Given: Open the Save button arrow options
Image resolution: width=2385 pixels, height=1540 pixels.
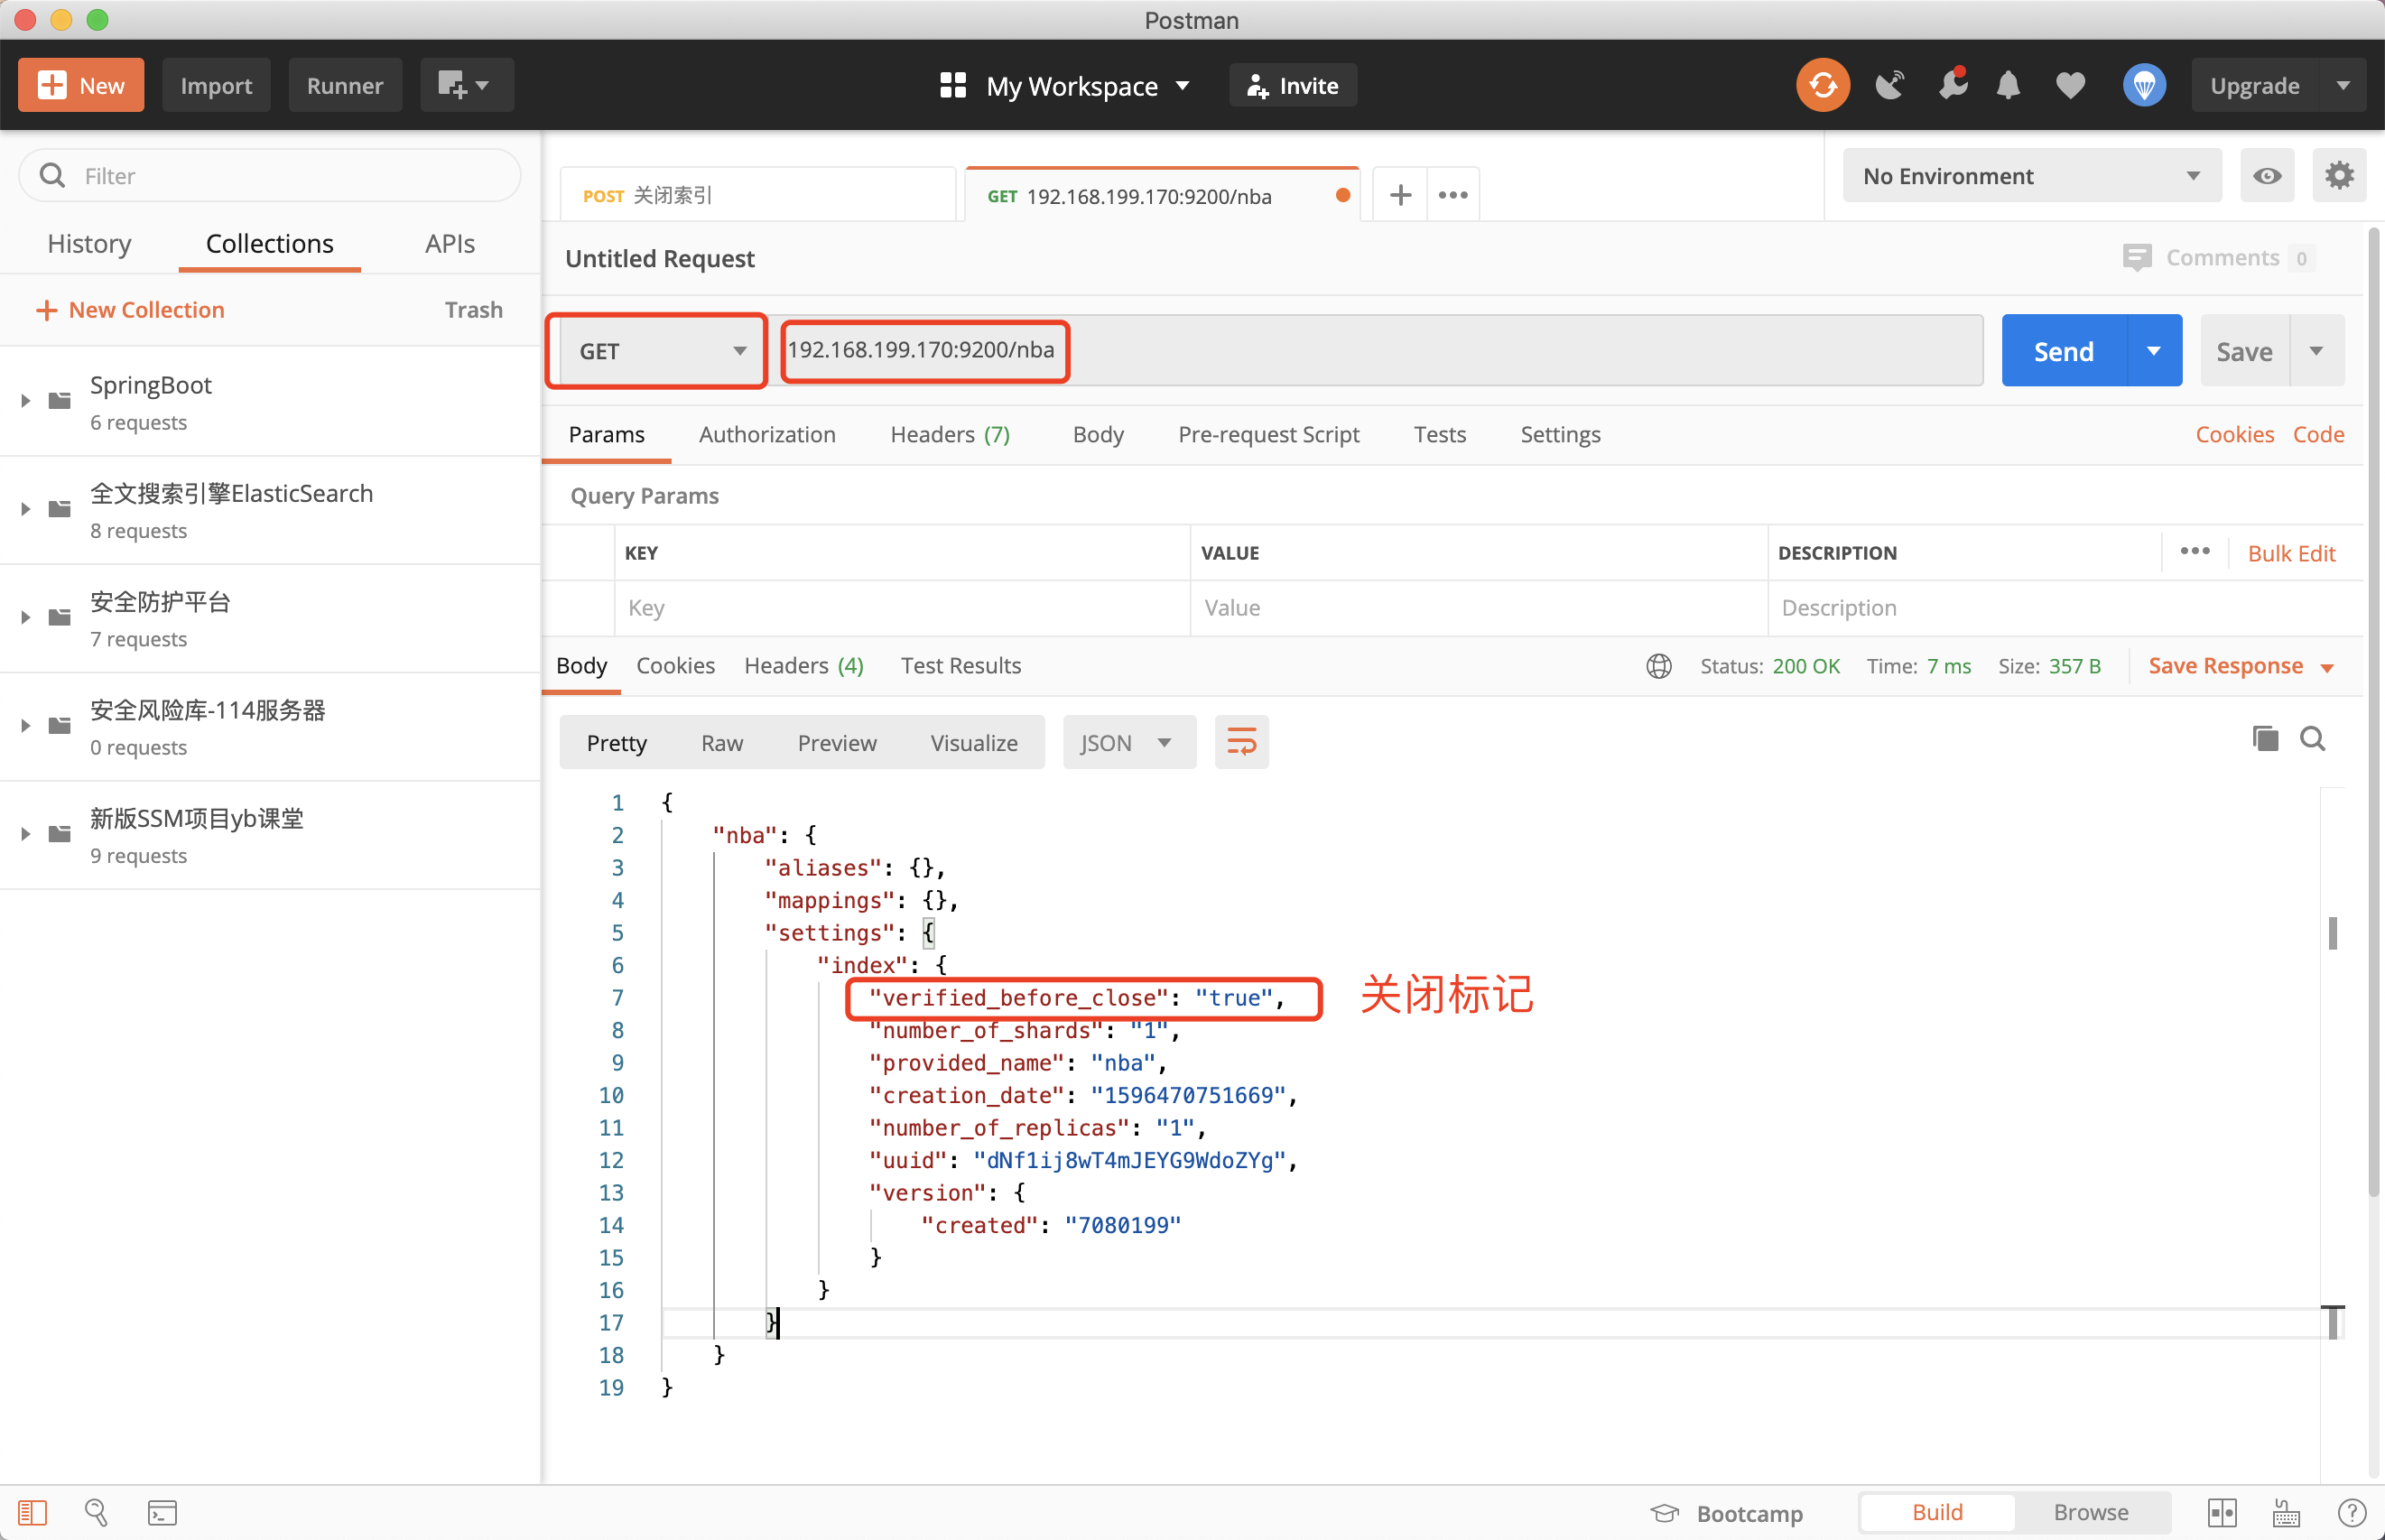Looking at the screenshot, I should pos(2316,351).
